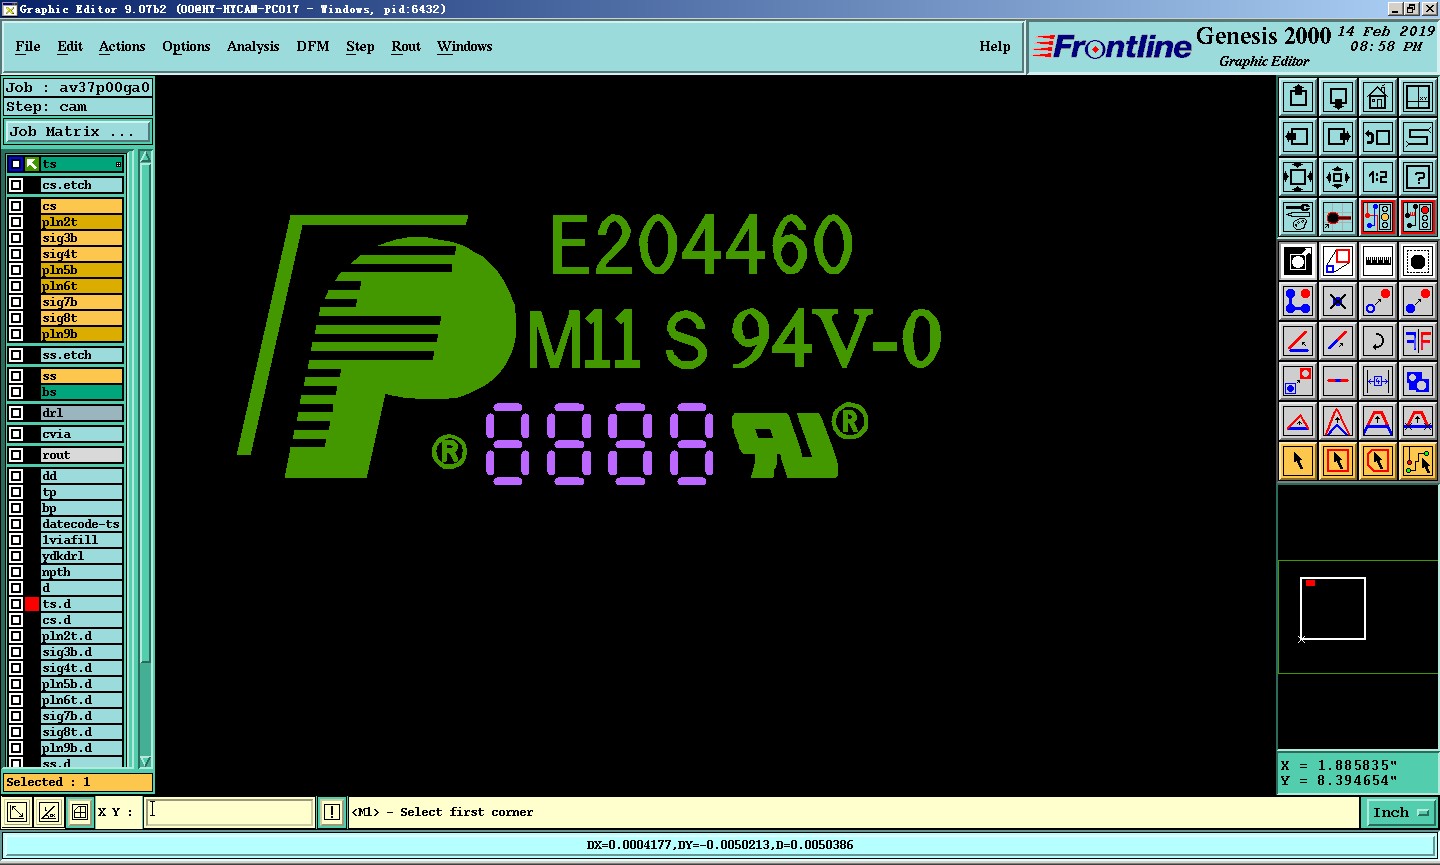This screenshot has width=1440, height=865.
Task: Click the green arrow swatch beside ts layer
Action: (x=32, y=164)
